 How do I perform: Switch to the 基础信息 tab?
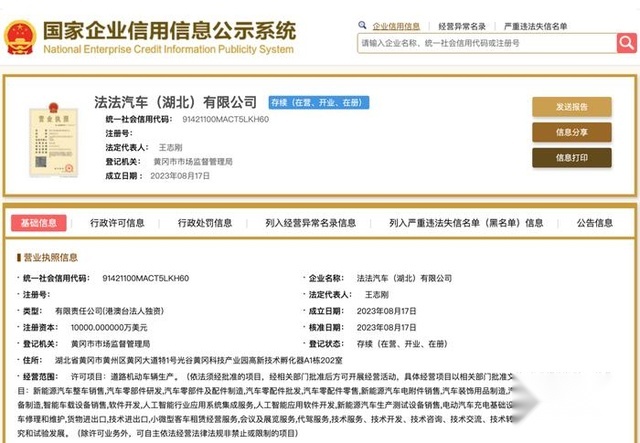point(39,223)
